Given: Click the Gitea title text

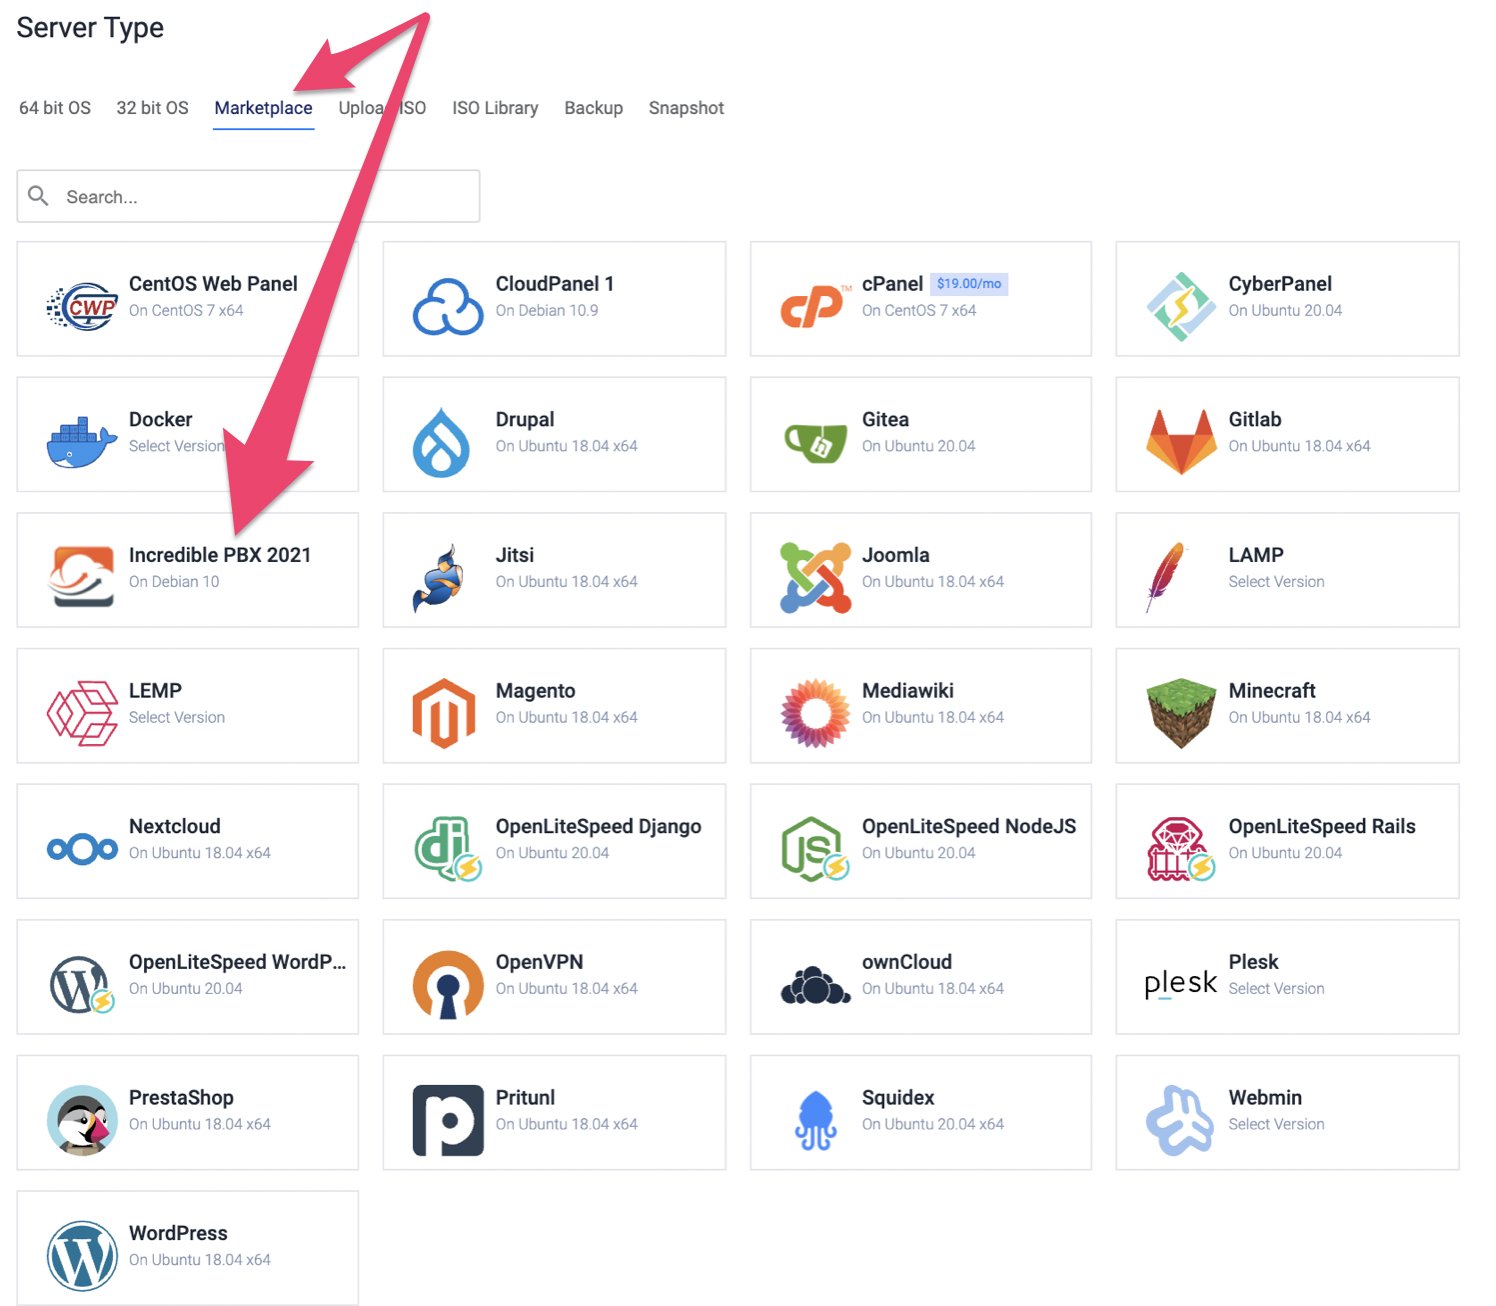Looking at the screenshot, I should (x=885, y=420).
